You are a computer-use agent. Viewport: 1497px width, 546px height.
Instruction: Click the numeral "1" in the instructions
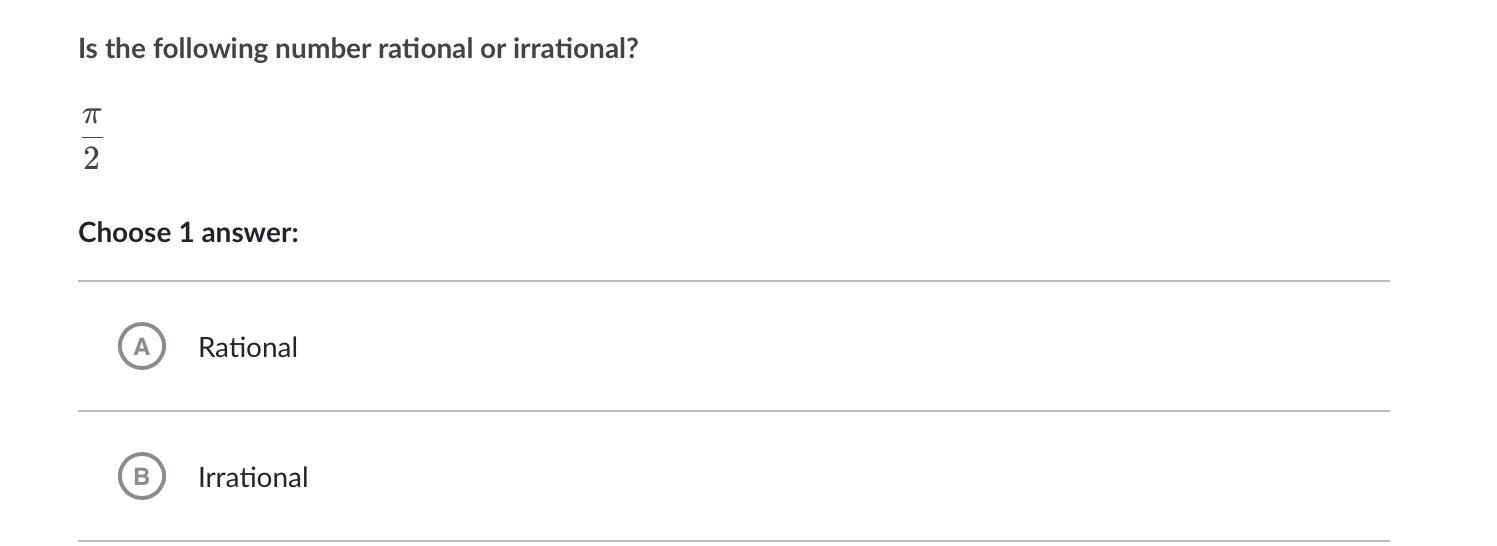pyautogui.click(x=186, y=233)
